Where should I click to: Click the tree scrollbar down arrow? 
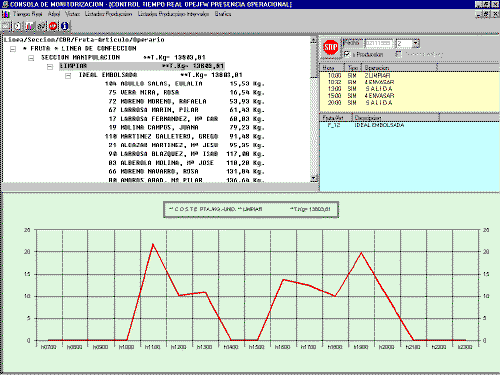[314, 178]
